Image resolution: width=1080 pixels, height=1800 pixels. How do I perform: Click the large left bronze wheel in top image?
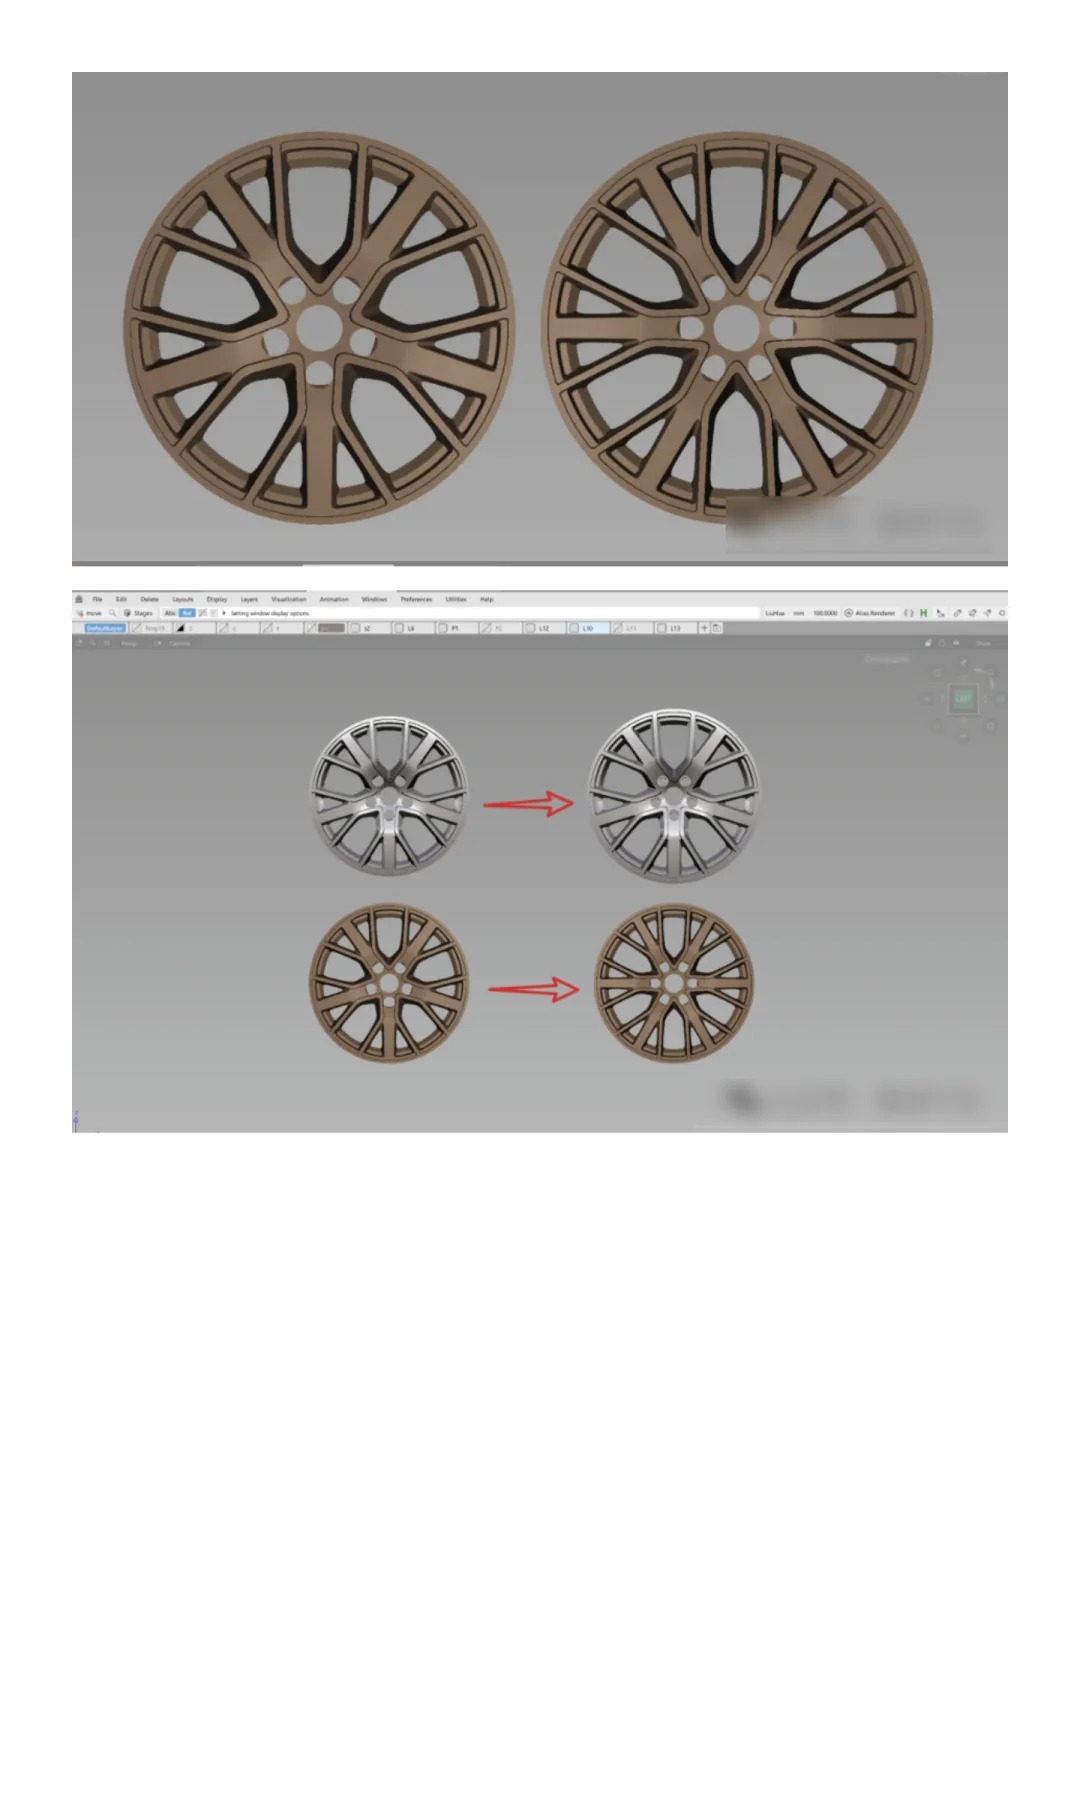click(x=319, y=328)
